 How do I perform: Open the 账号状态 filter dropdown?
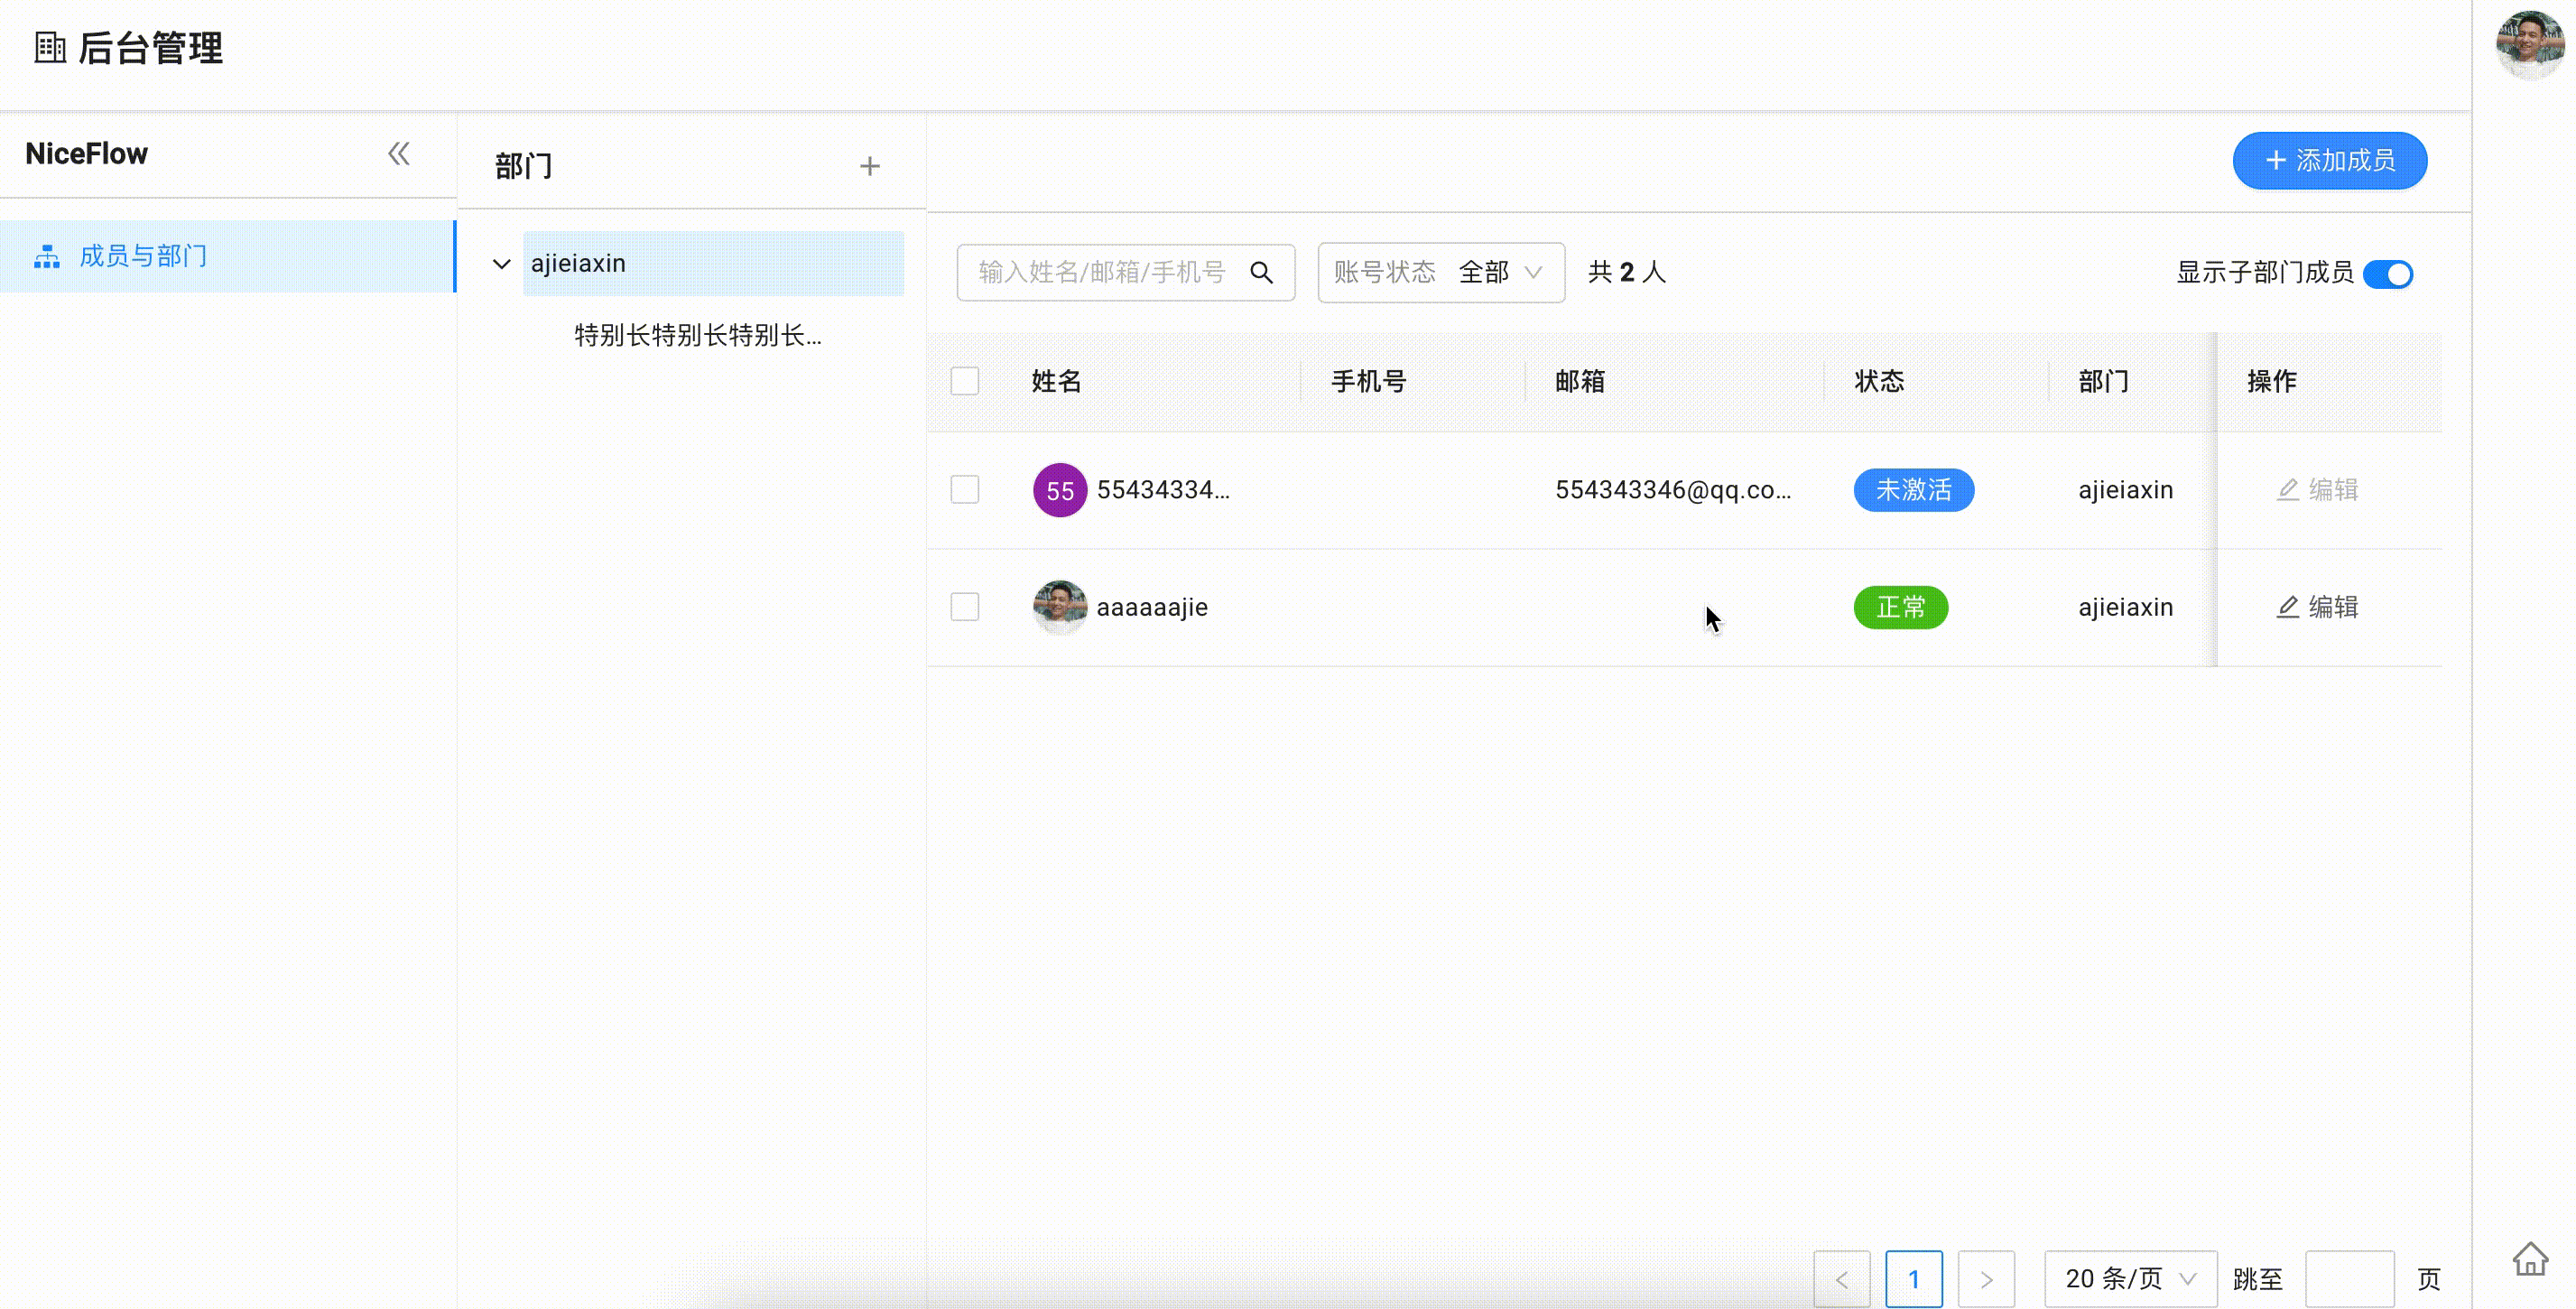(x=1440, y=272)
